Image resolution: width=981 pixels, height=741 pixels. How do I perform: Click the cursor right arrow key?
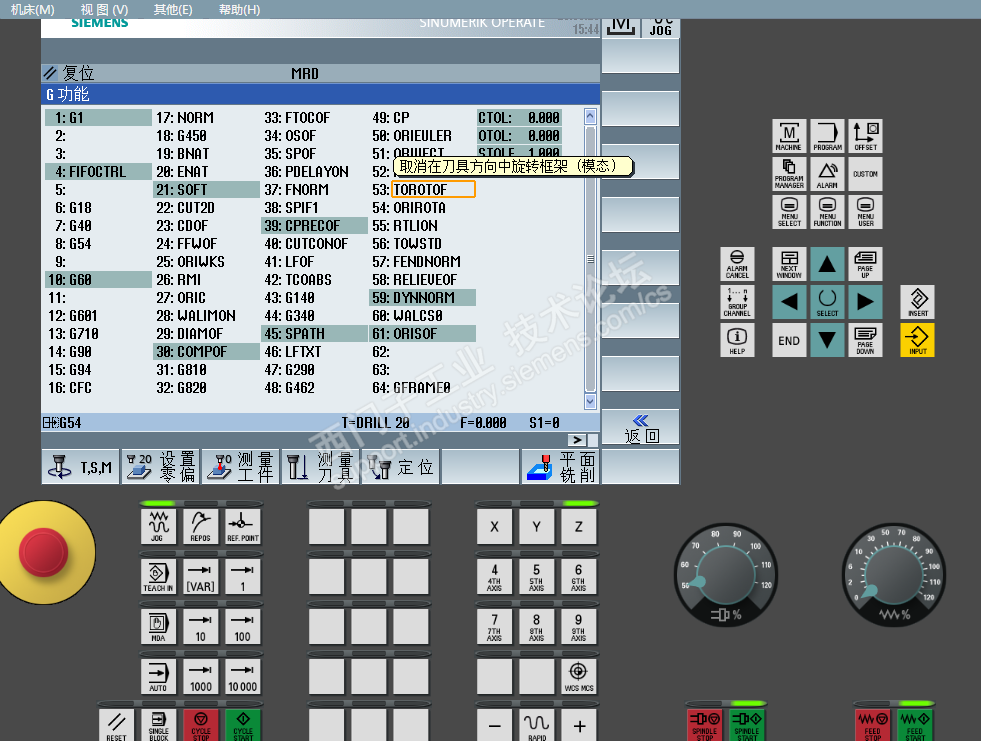coord(865,302)
